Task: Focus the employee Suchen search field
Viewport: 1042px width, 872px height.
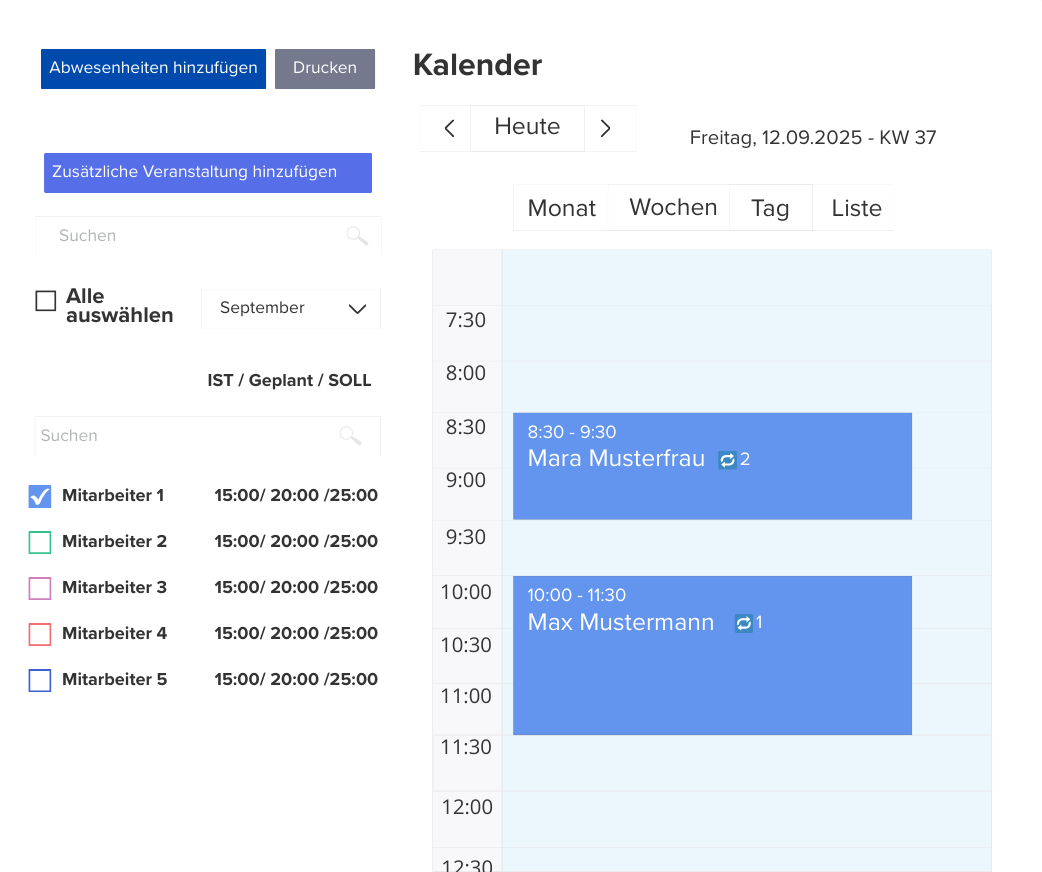Action: 208,436
